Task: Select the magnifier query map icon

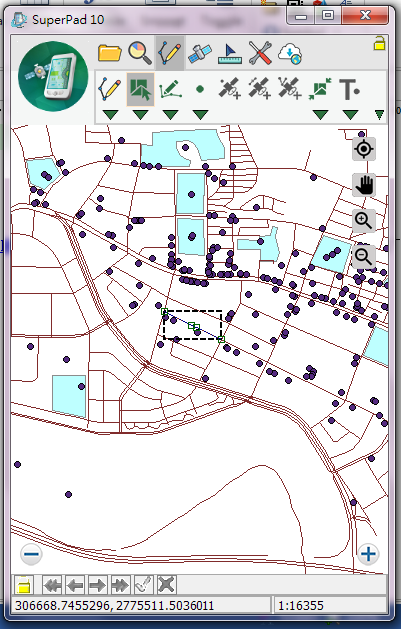Action: coord(140,53)
